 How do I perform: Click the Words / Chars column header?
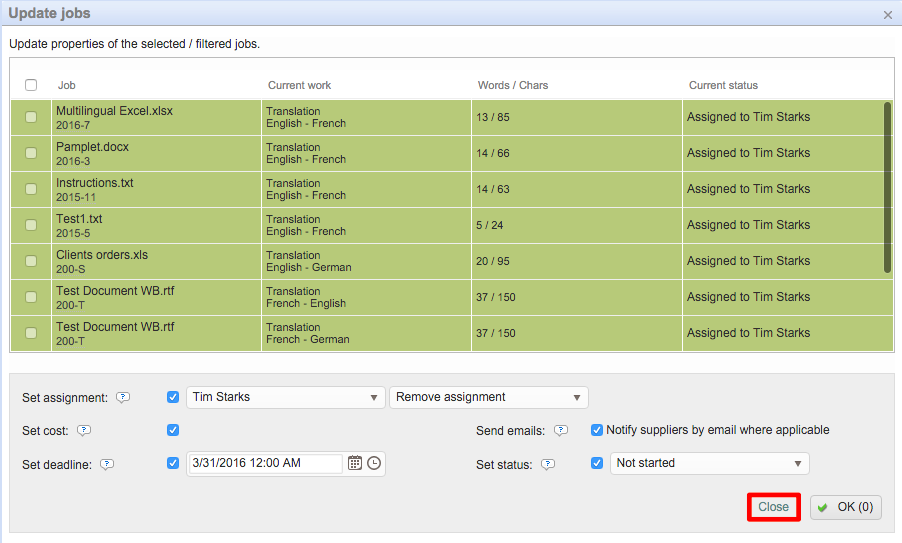pos(513,85)
